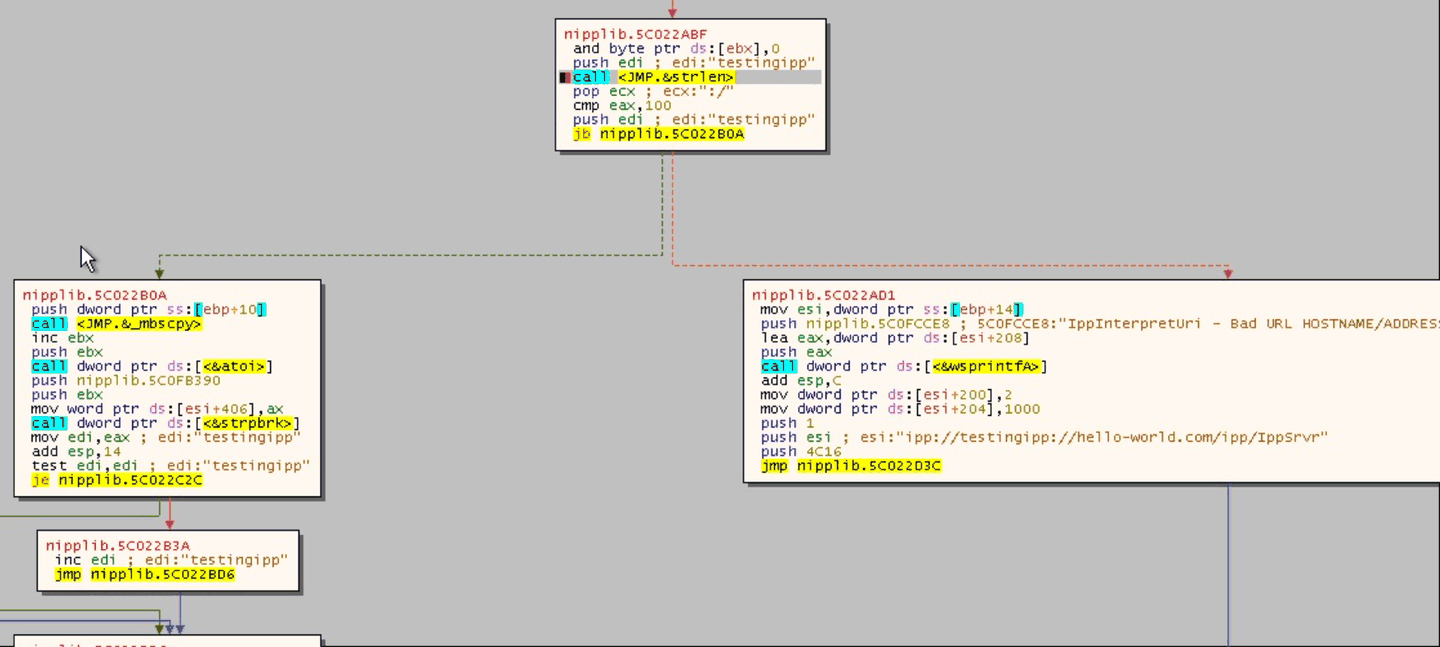Select mov word ptr [esi+406],ax line
Image resolution: width=1440 pixels, height=647 pixels.
(x=157, y=409)
